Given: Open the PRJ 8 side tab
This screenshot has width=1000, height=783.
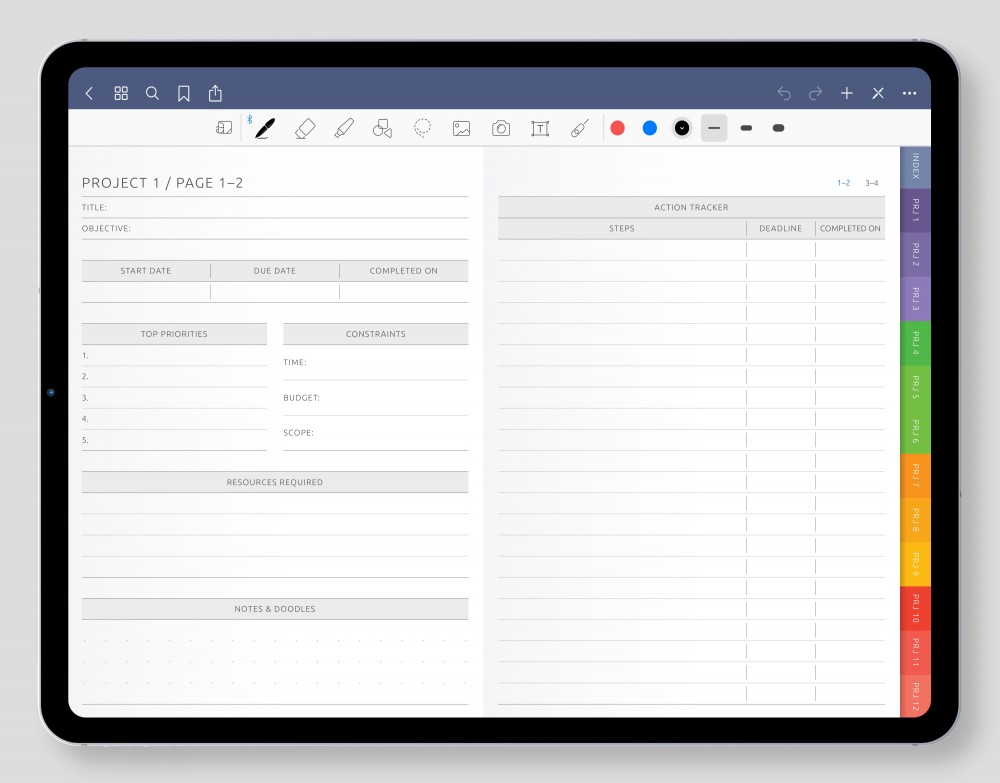Looking at the screenshot, I should point(915,520).
